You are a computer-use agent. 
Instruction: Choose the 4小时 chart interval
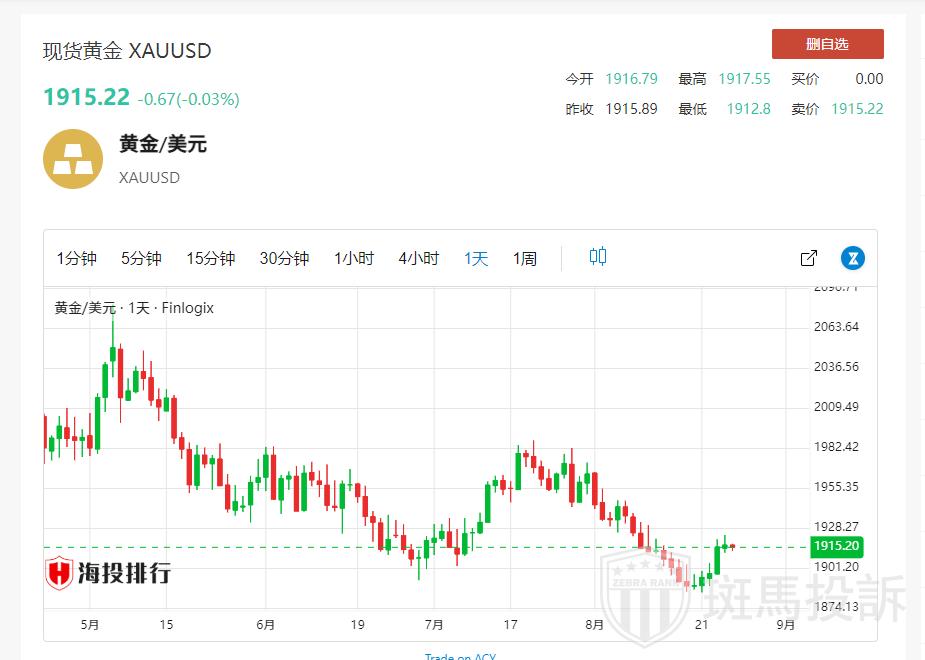[x=418, y=258]
